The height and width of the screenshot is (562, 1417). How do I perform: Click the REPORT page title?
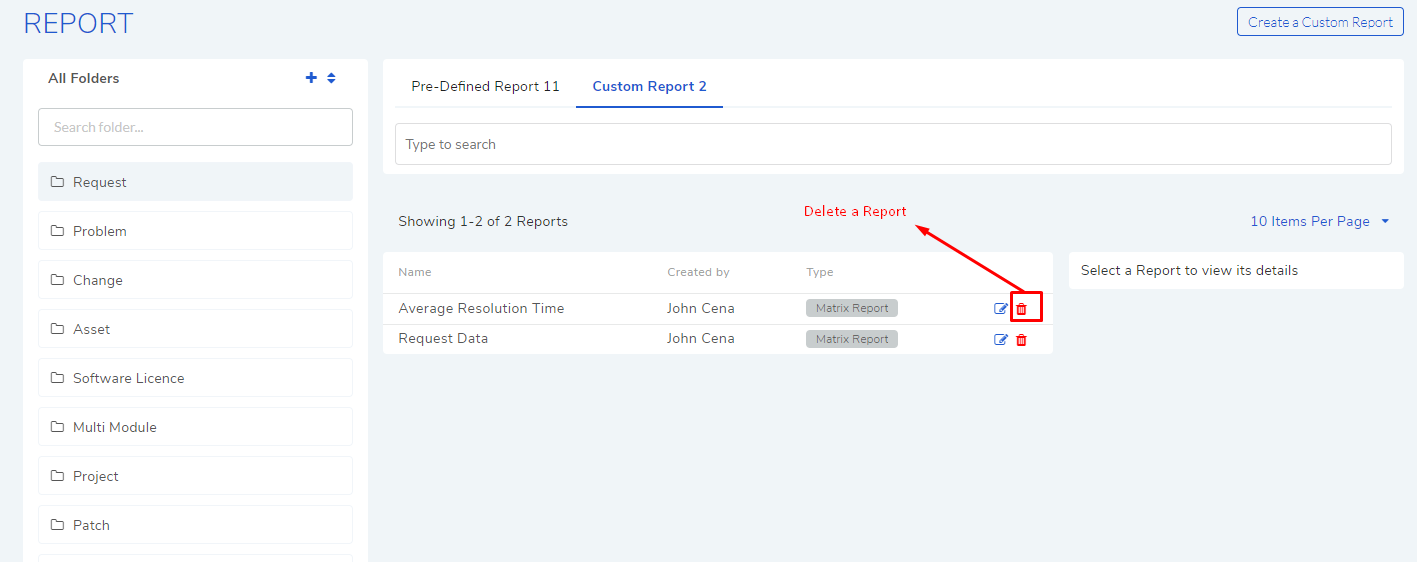click(x=78, y=24)
